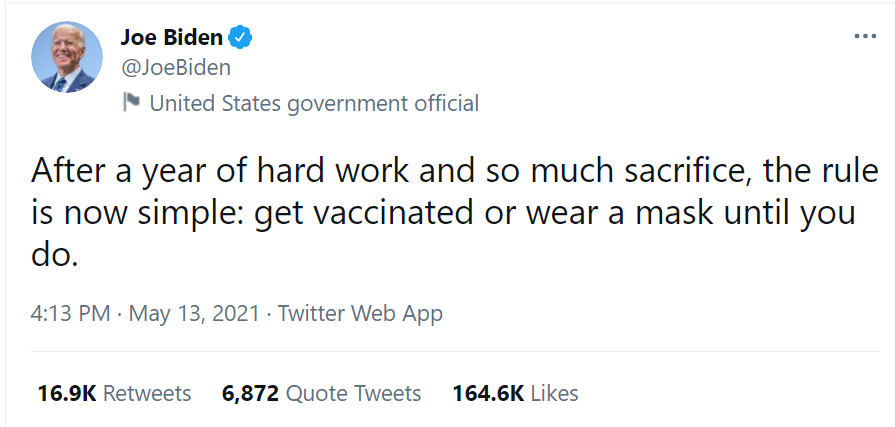
Task: View the Quote Tweets list
Action: coord(353,393)
